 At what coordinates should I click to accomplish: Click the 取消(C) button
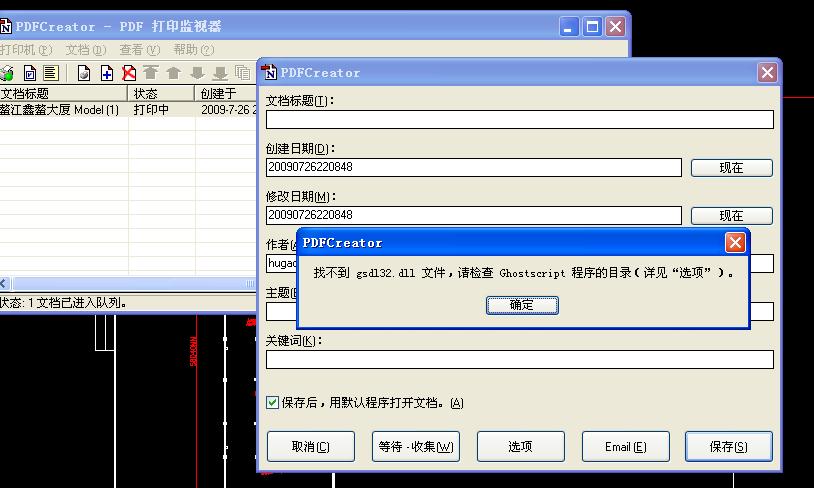point(310,446)
